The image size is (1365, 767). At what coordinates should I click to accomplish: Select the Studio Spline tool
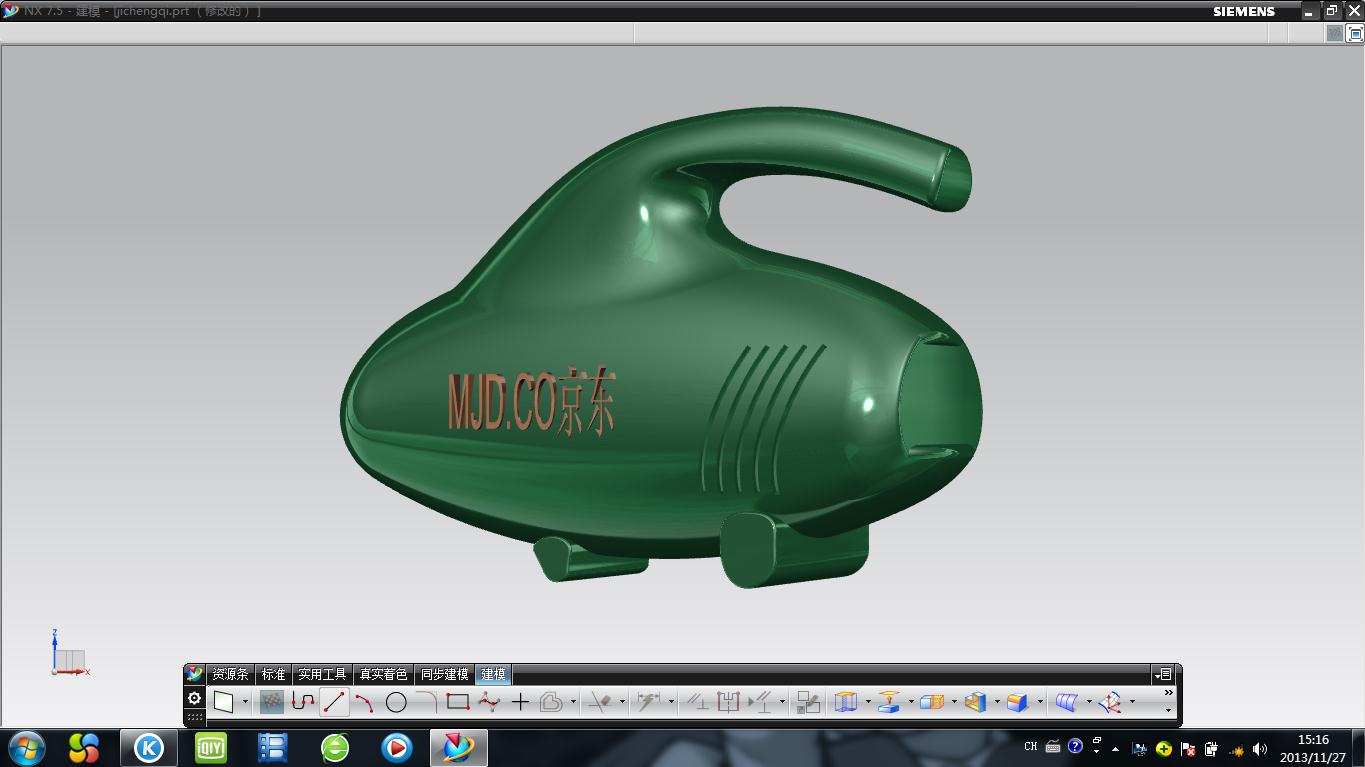489,702
